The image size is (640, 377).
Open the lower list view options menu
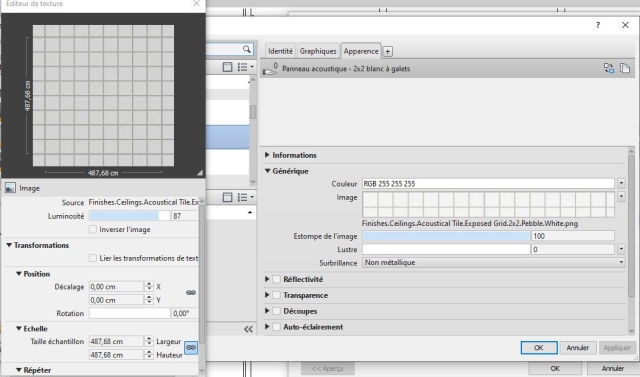coord(246,197)
